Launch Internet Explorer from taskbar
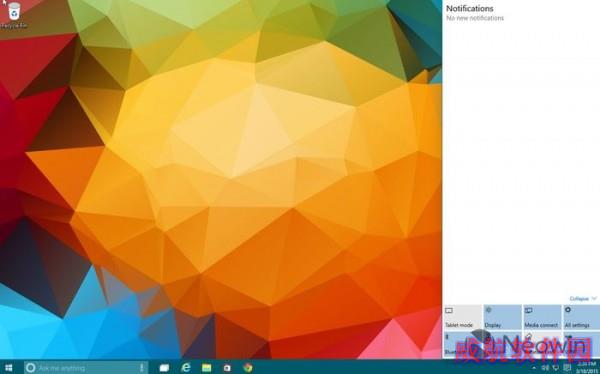The height and width of the screenshot is (374, 600). 186,368
